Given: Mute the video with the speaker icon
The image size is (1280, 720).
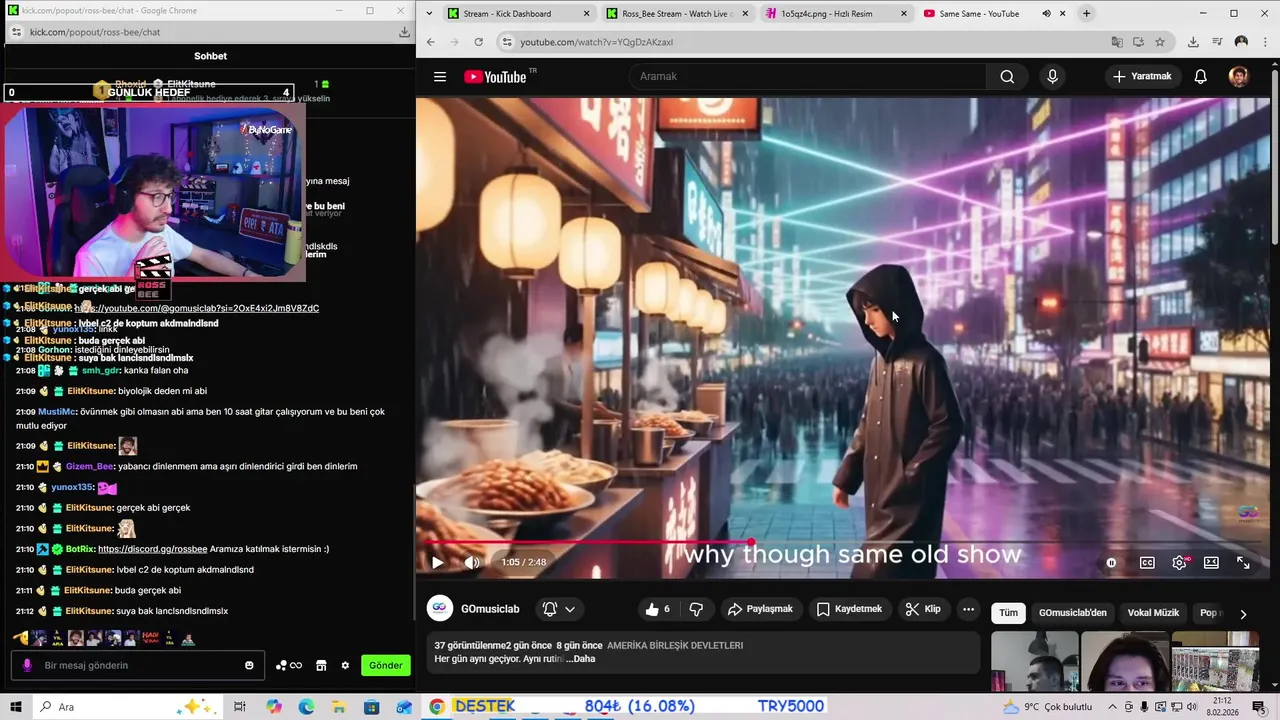Looking at the screenshot, I should click(x=472, y=562).
